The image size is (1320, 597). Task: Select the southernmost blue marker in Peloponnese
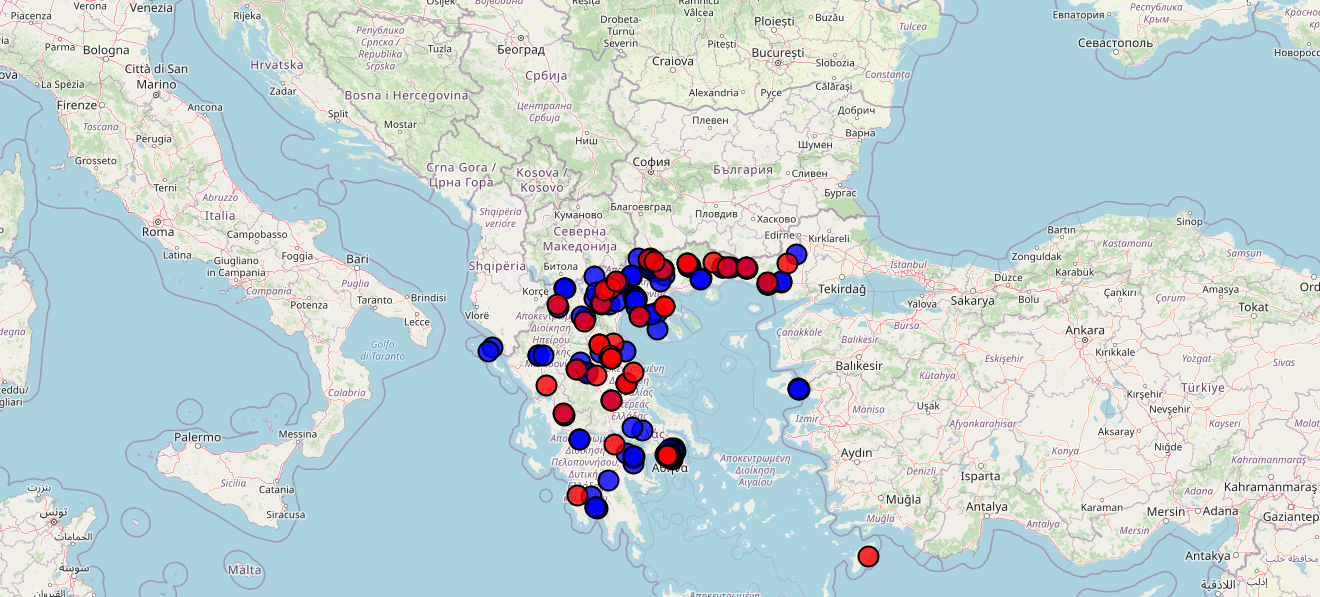point(596,508)
